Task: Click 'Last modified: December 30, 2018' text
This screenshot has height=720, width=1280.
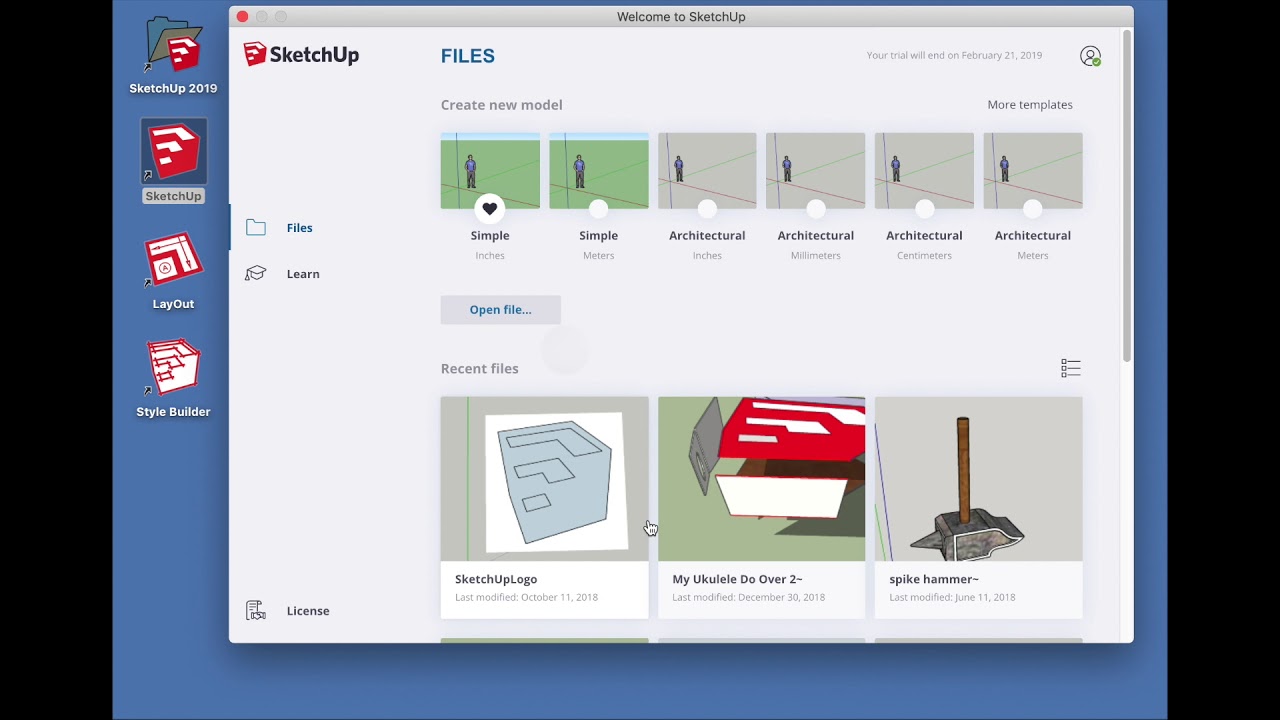Action: [748, 597]
